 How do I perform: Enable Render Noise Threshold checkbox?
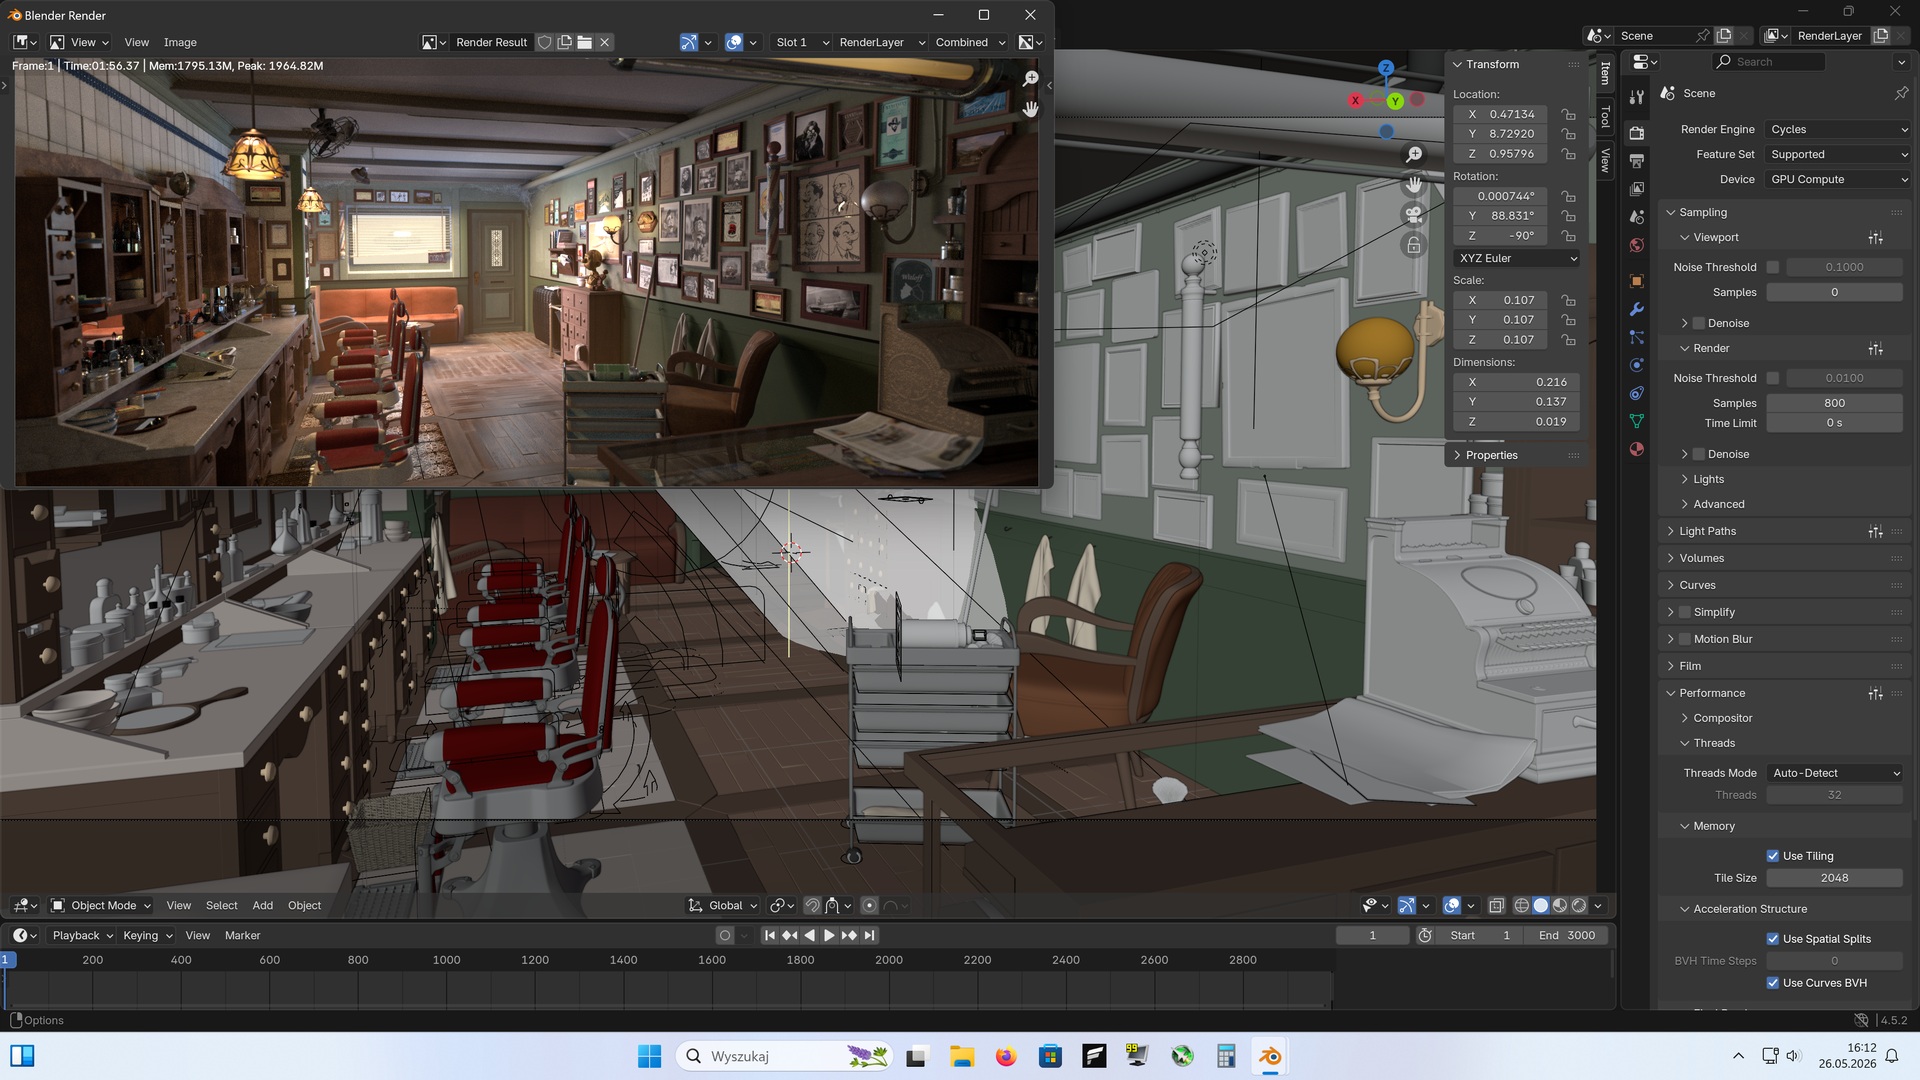[1773, 378]
